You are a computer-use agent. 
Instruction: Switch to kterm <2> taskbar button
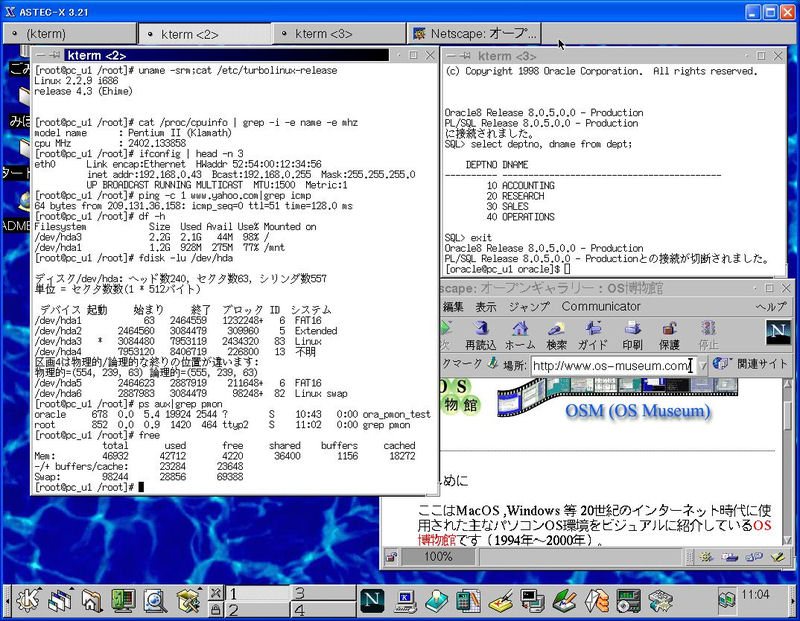pos(205,34)
